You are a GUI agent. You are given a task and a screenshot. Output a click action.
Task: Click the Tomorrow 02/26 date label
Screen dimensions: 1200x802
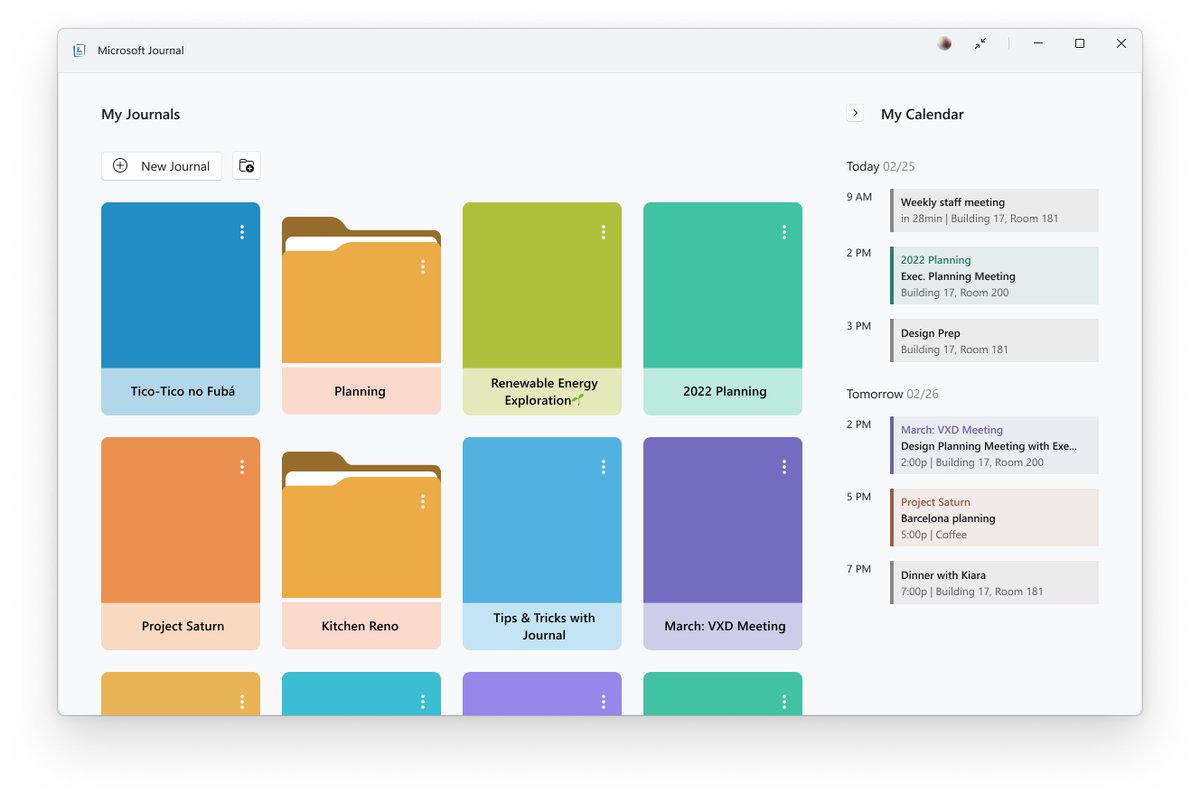895,394
